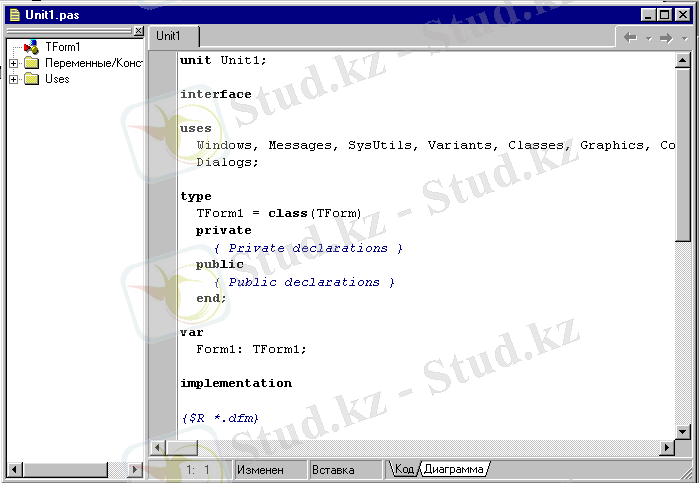Navigate back with the left arrow
699x483 pixels.
[x=630, y=38]
